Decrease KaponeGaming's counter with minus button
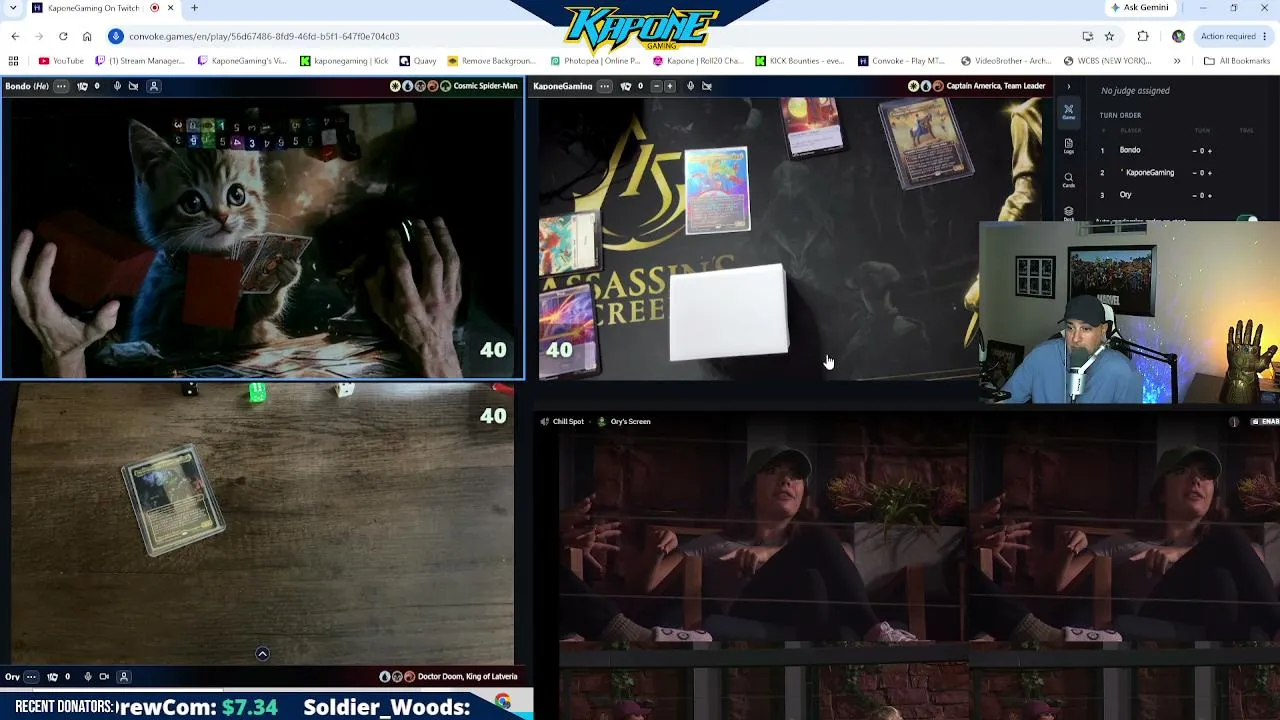Viewport: 1280px width, 720px height. tap(656, 86)
